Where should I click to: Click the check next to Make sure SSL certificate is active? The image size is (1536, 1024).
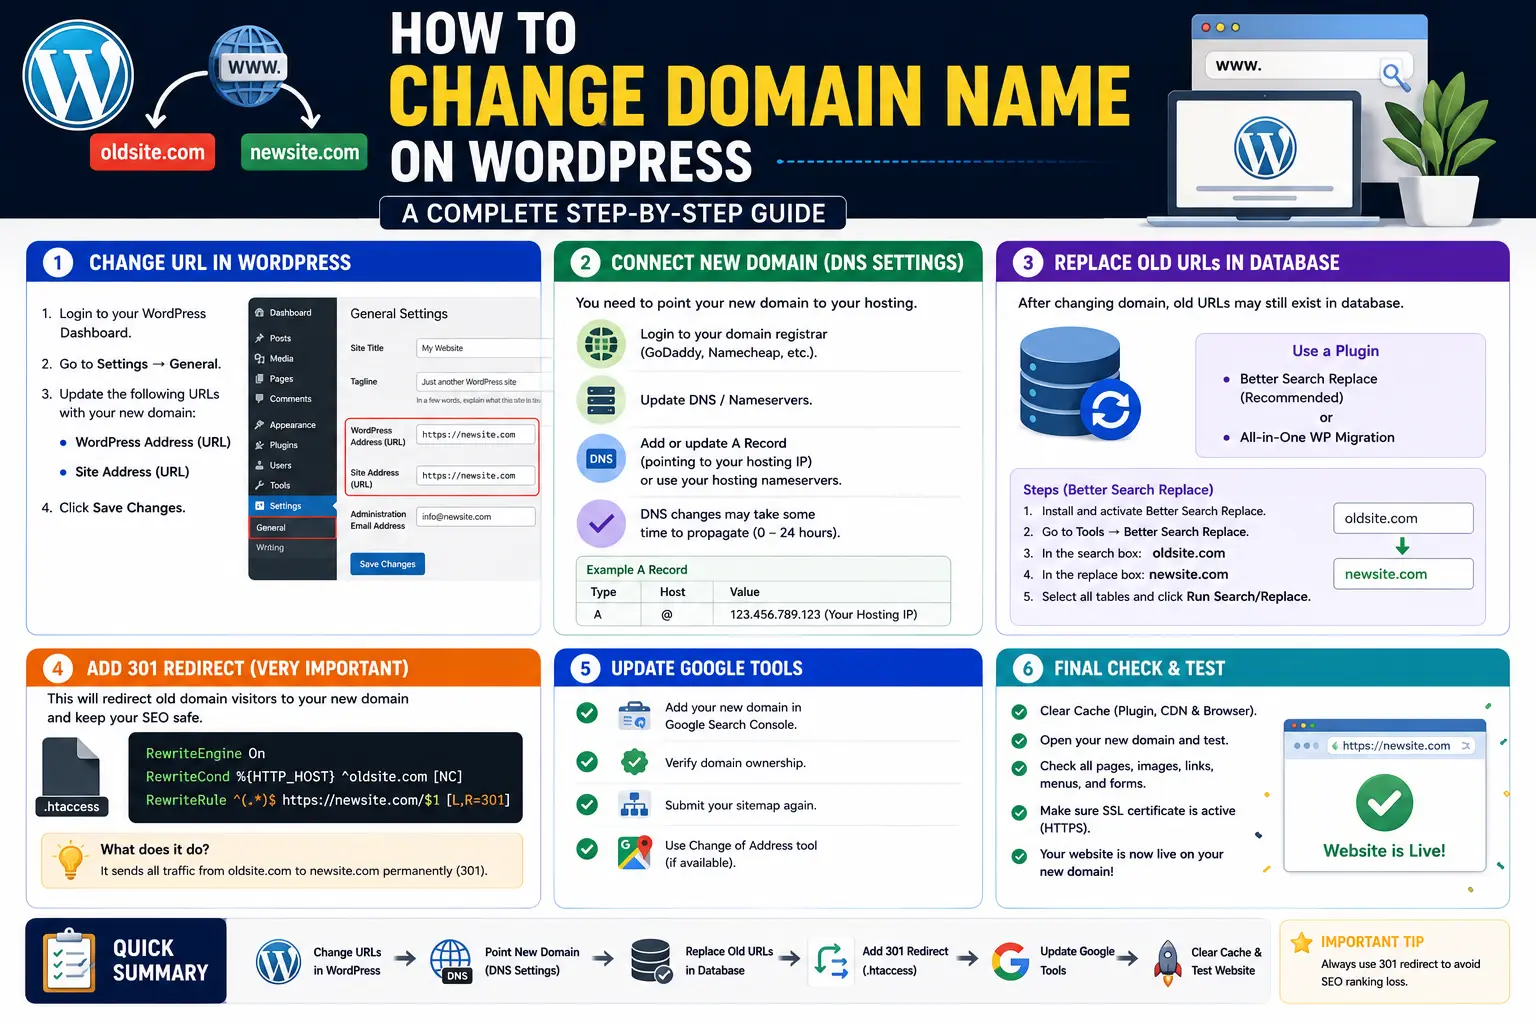click(x=1019, y=813)
